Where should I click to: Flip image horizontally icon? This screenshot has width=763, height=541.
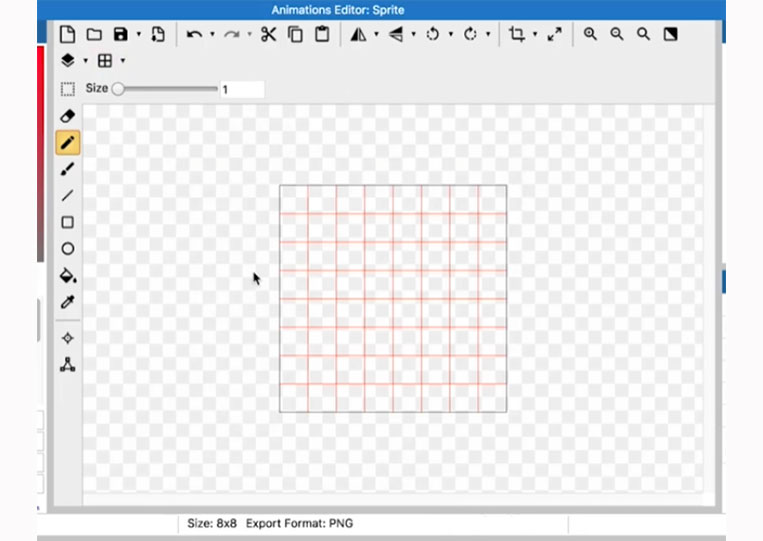pyautogui.click(x=359, y=35)
